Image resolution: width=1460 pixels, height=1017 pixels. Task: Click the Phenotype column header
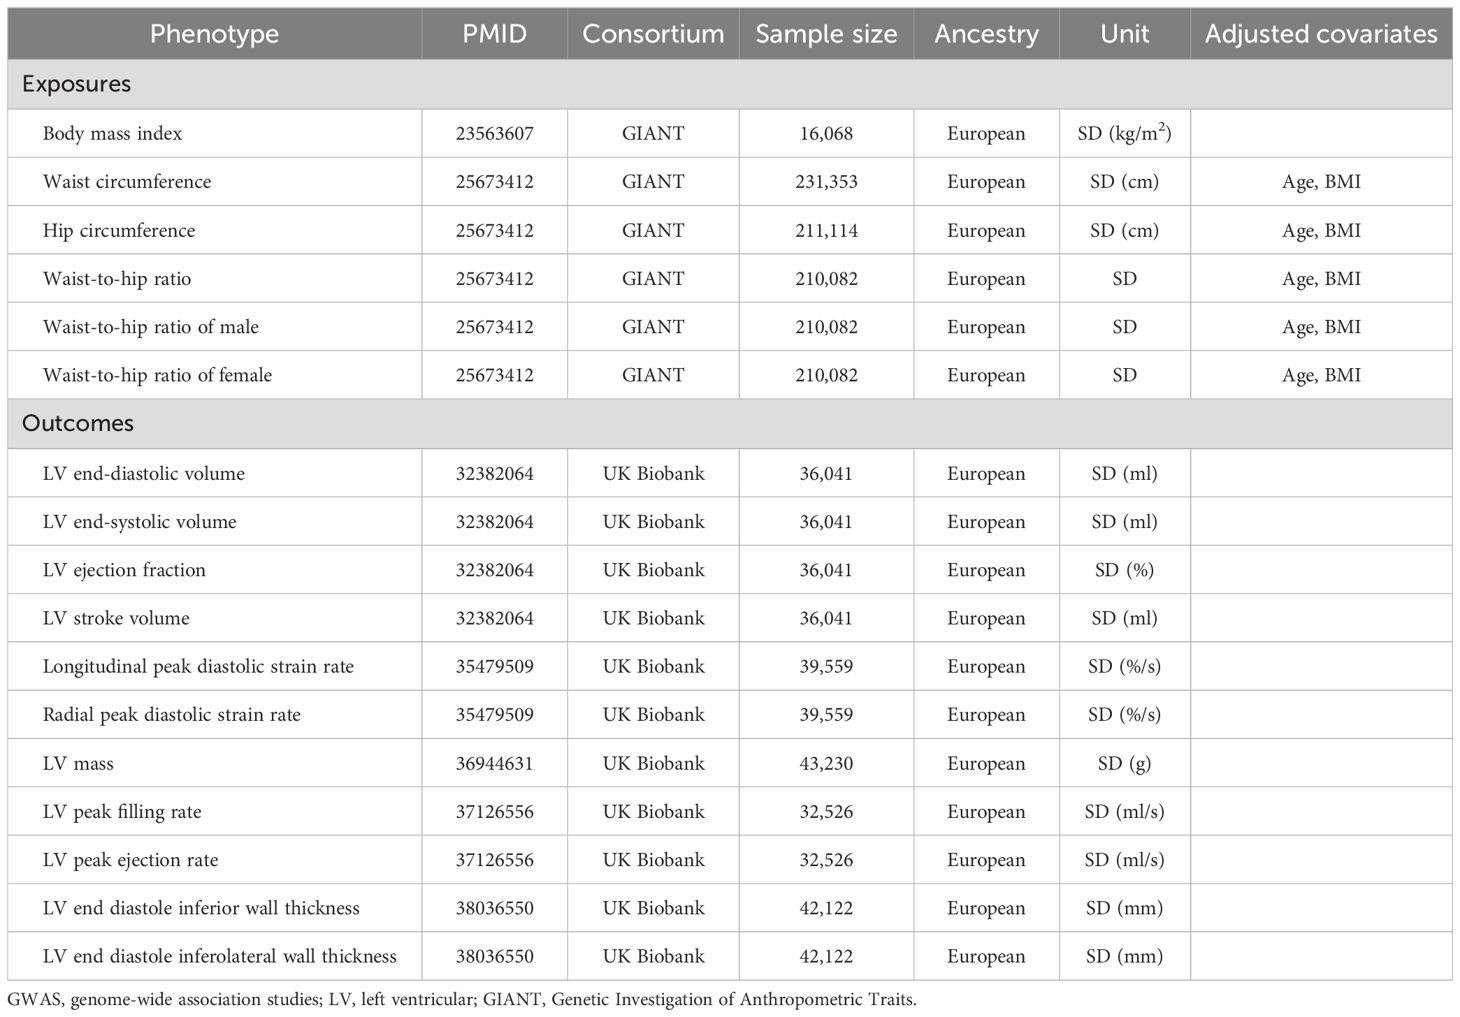point(214,34)
